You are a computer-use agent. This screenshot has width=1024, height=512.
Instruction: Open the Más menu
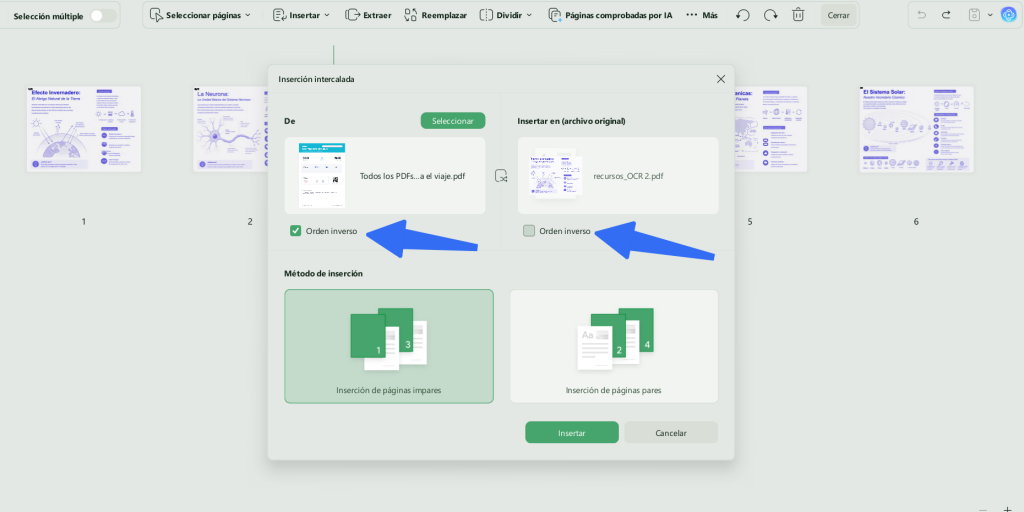point(702,15)
